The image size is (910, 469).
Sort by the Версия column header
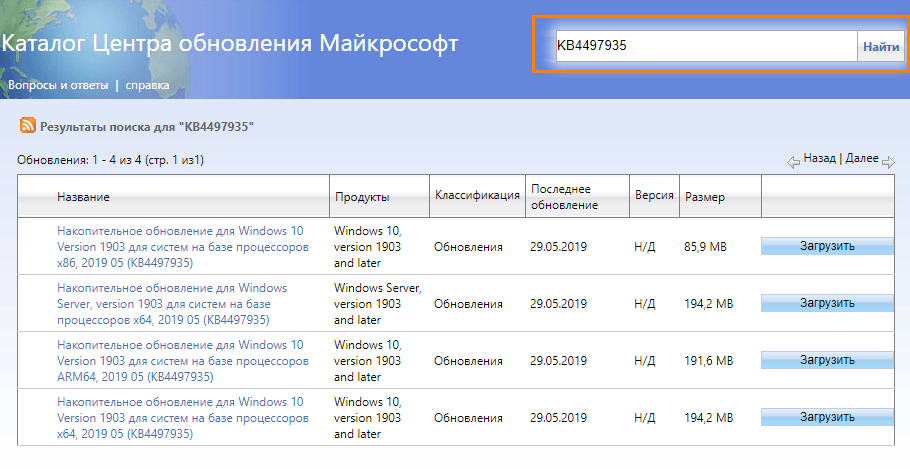[x=654, y=195]
